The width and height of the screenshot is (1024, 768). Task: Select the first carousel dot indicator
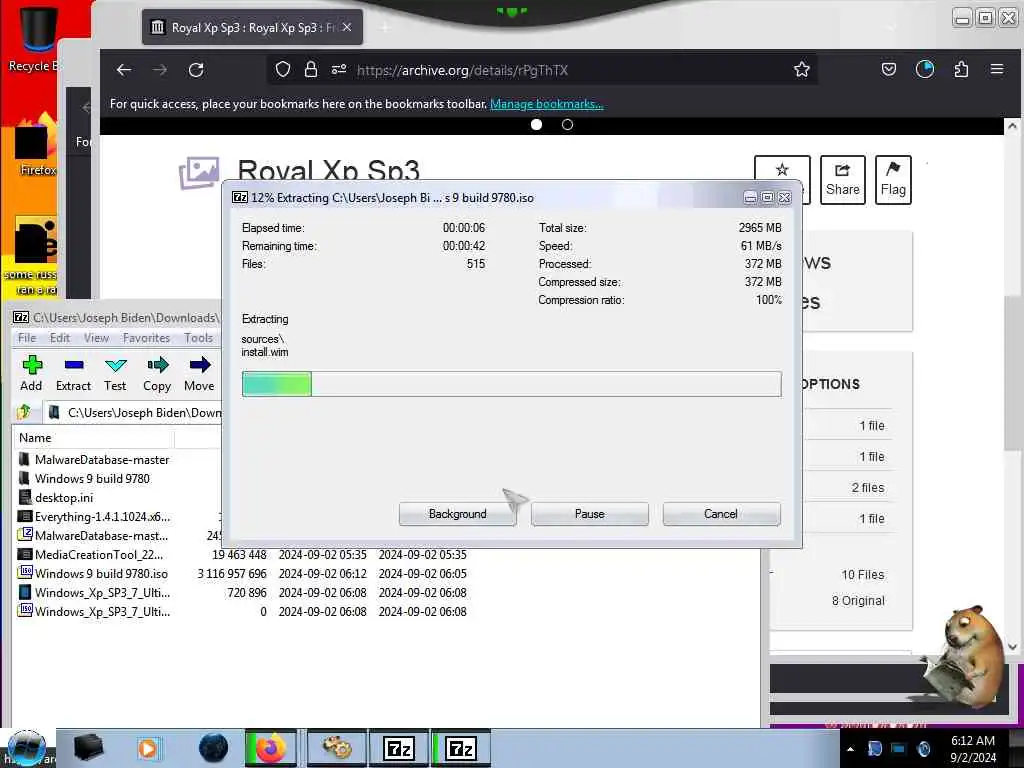click(x=536, y=124)
